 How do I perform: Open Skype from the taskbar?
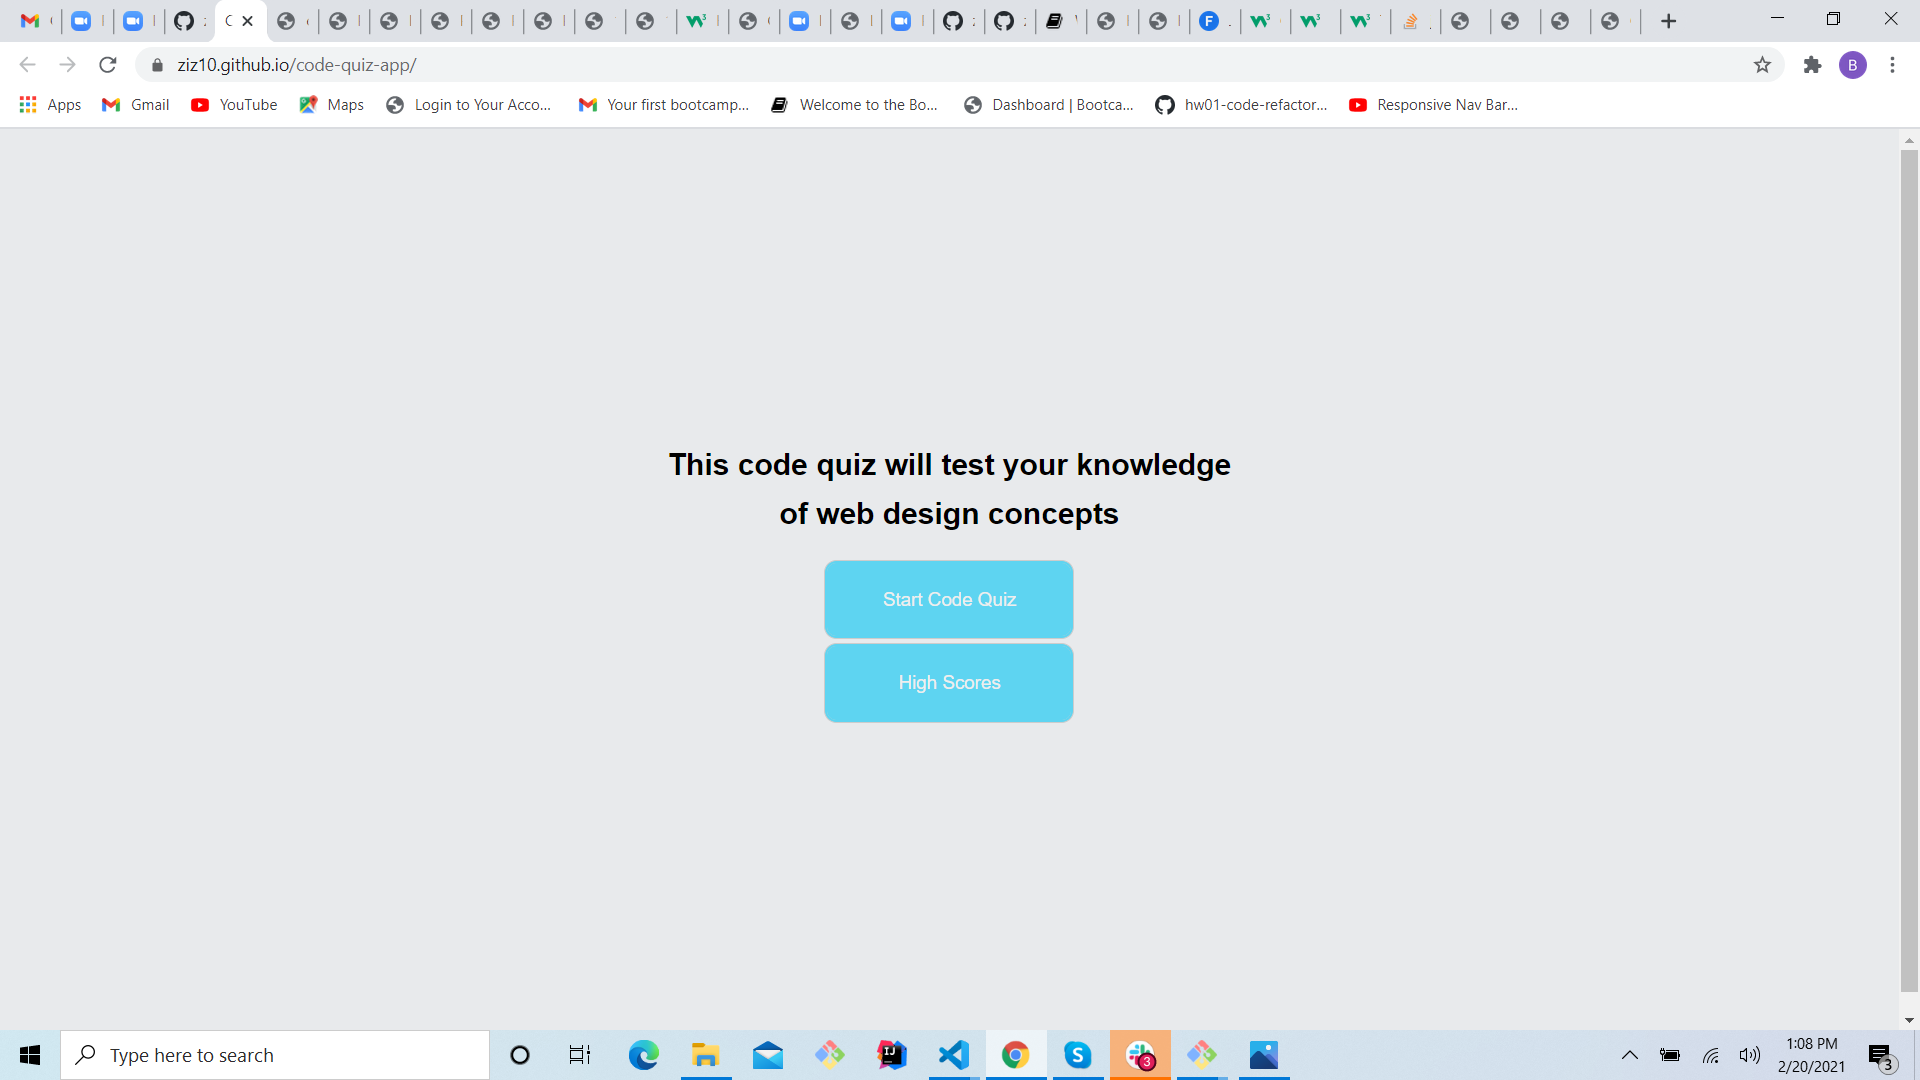[x=1078, y=1055]
